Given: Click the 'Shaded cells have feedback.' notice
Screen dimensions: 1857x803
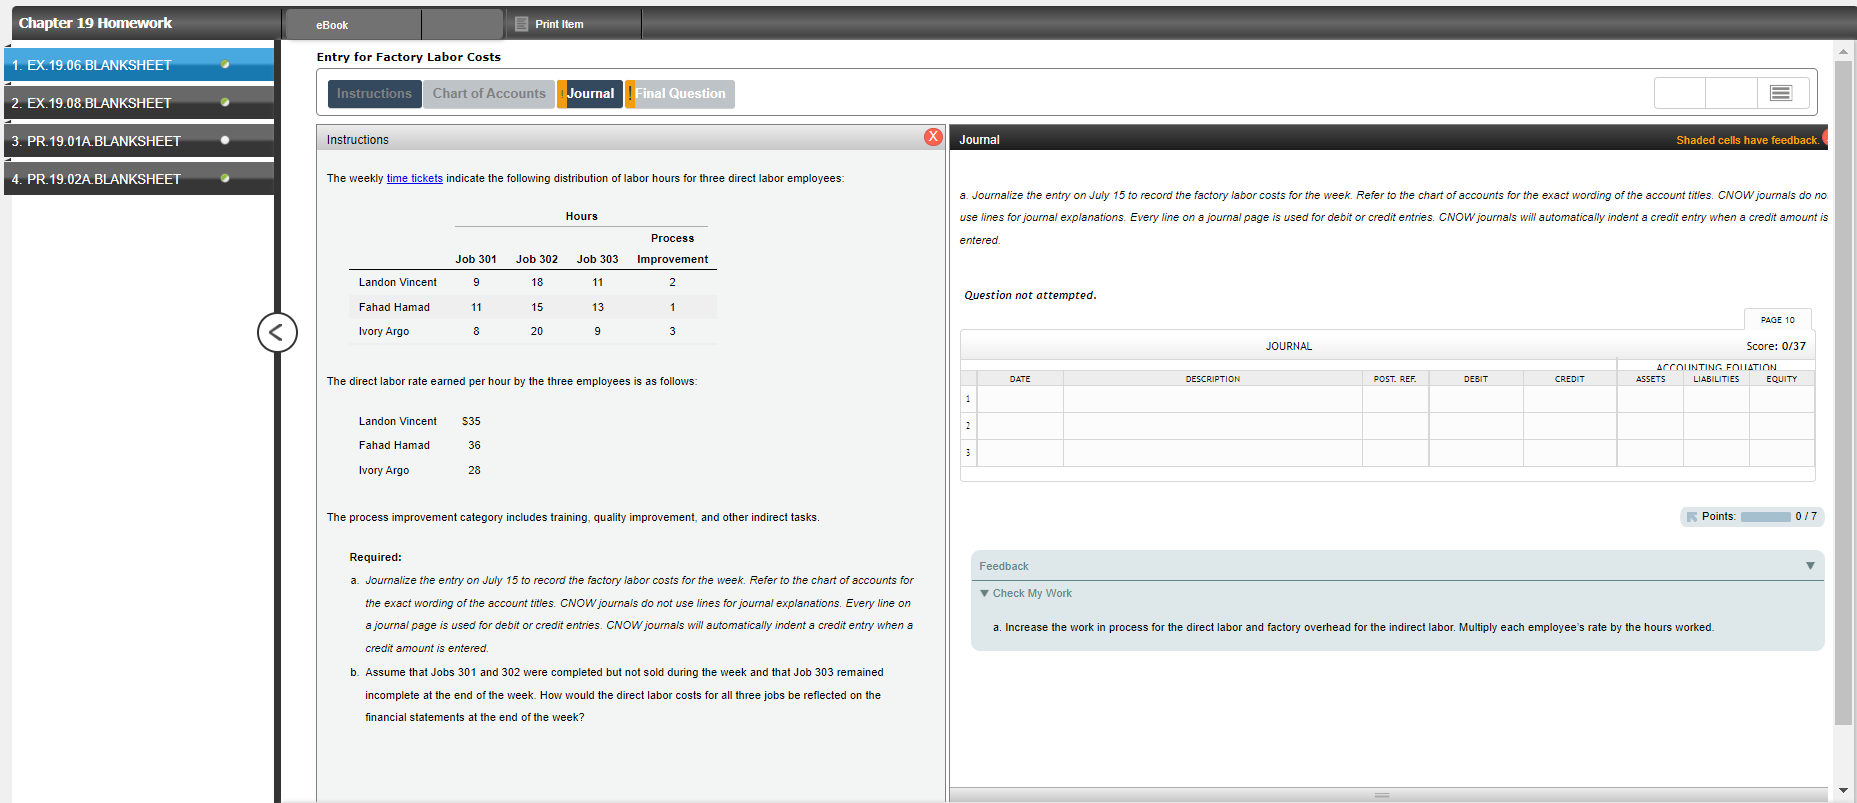Looking at the screenshot, I should point(1747,140).
